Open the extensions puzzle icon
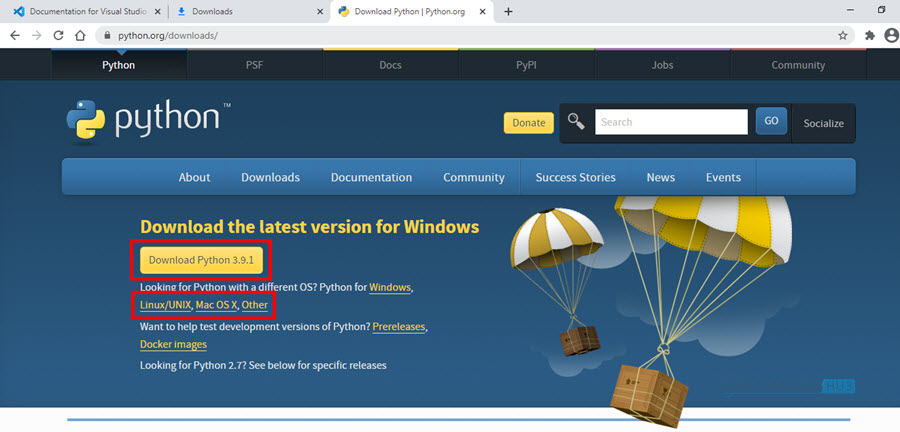 click(x=869, y=35)
